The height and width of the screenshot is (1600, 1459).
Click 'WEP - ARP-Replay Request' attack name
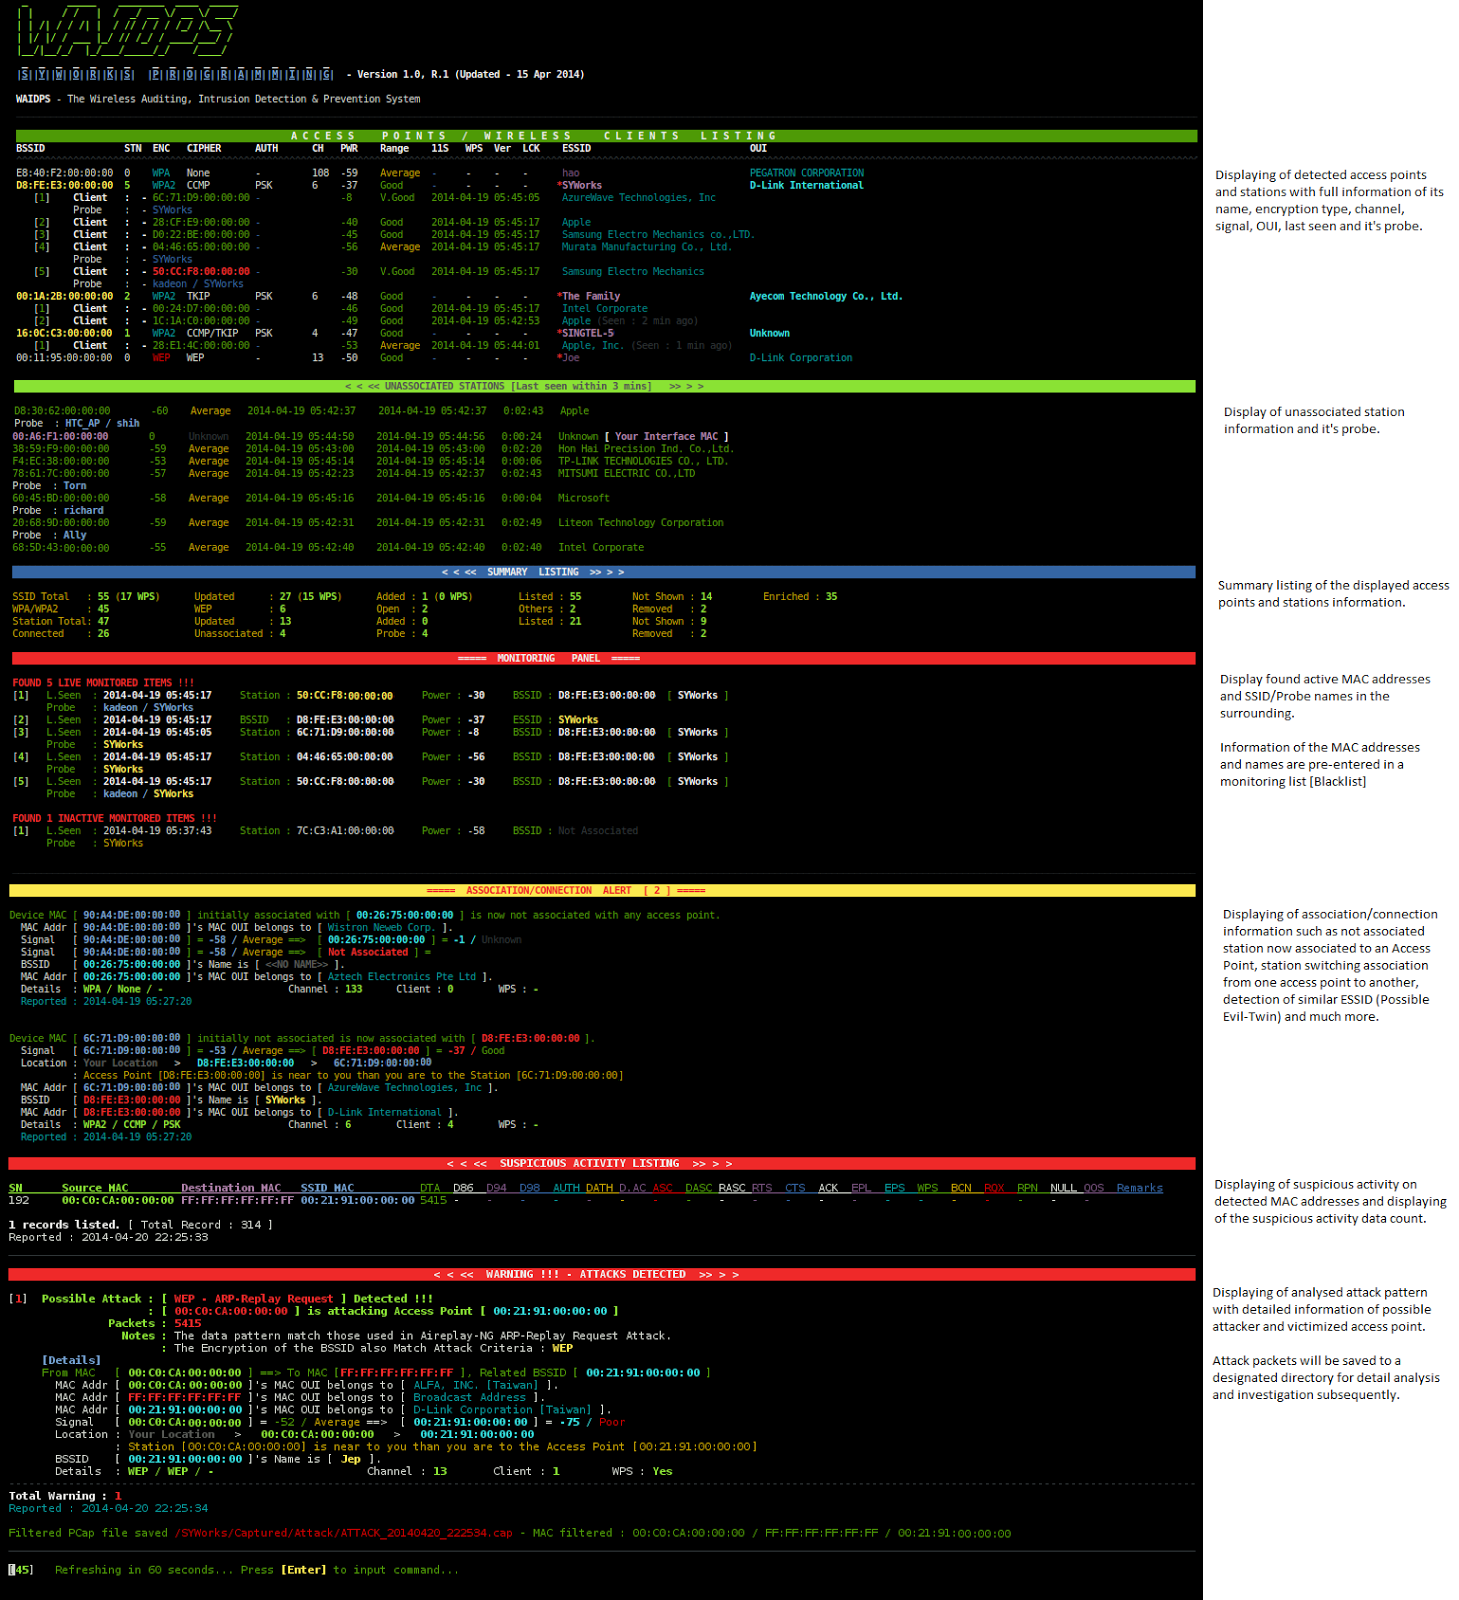click(254, 1299)
